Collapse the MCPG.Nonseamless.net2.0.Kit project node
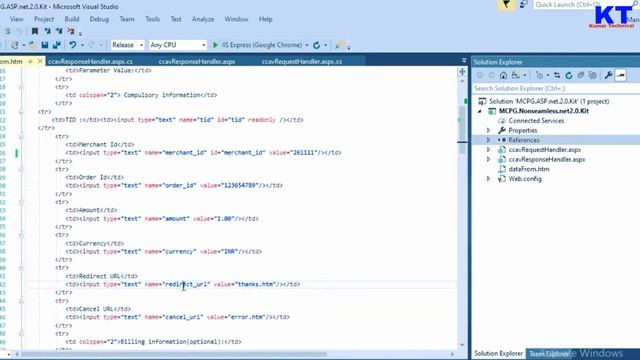Screen dimensions: 640x360 click(x=480, y=111)
